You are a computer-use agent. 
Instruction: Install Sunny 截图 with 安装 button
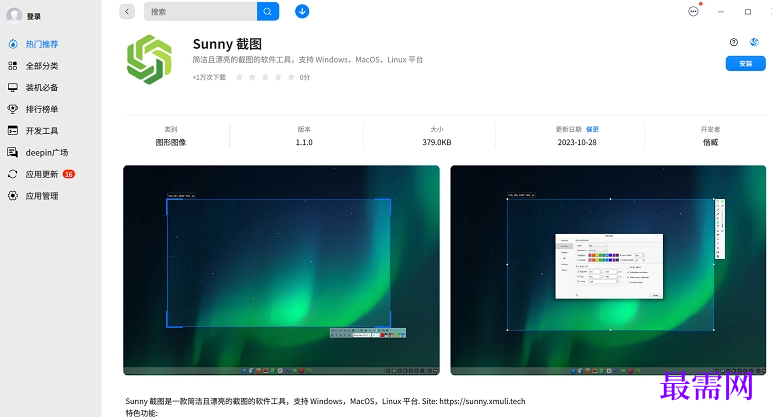pos(745,64)
